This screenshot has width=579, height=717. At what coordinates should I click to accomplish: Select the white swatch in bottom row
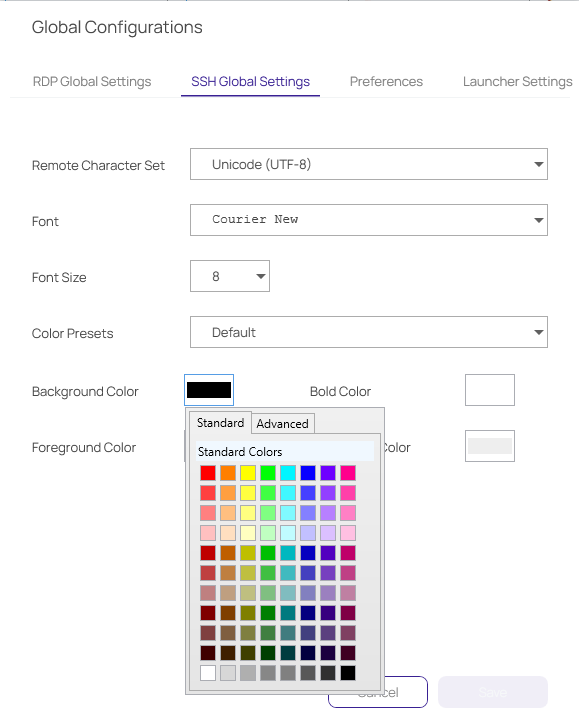click(x=208, y=673)
